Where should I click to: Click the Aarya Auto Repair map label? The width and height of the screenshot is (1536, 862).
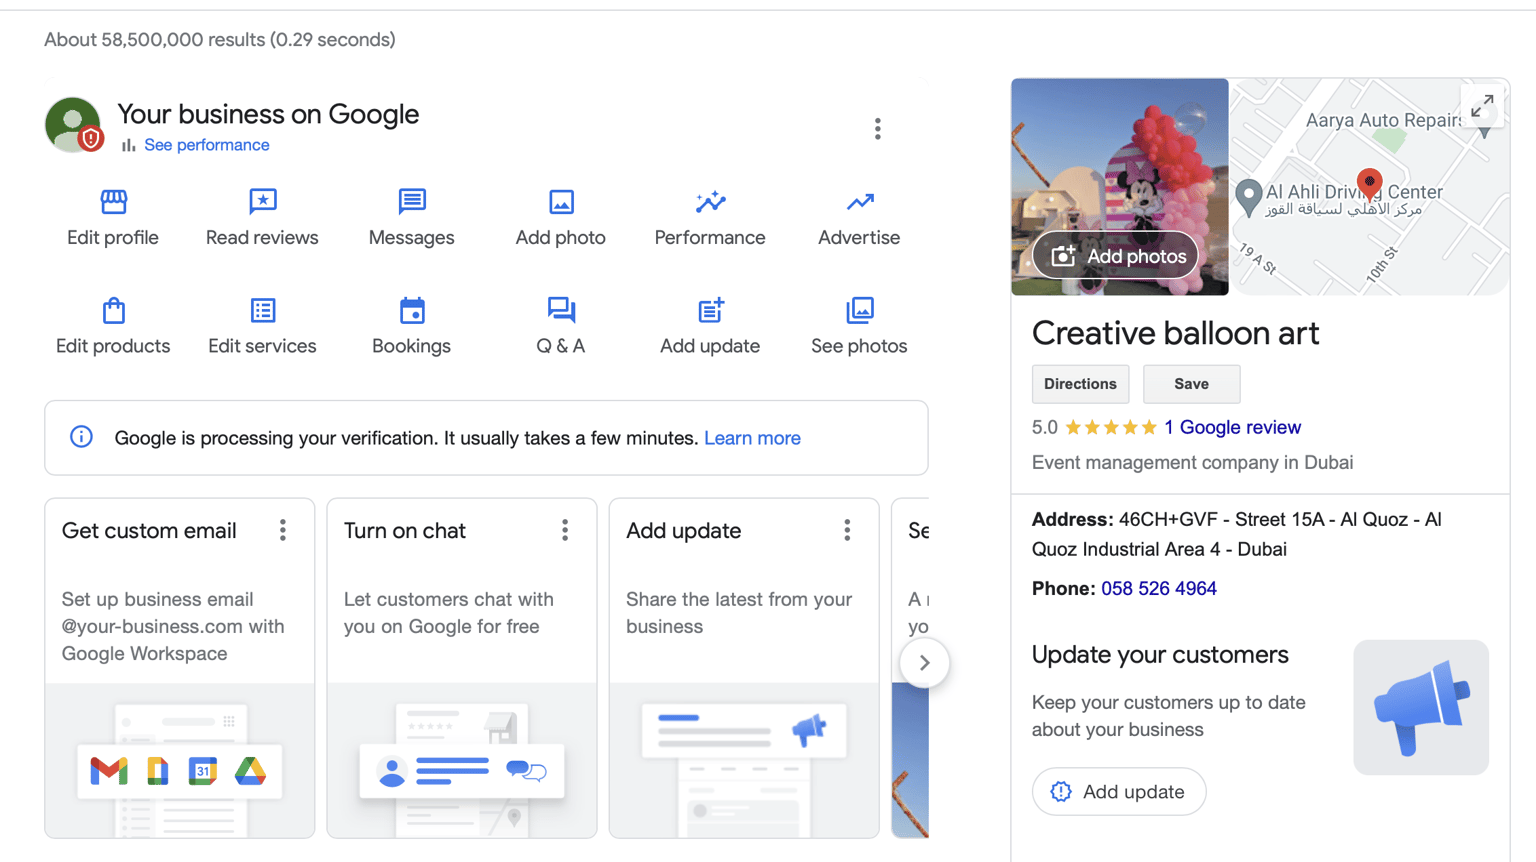[x=1384, y=120]
